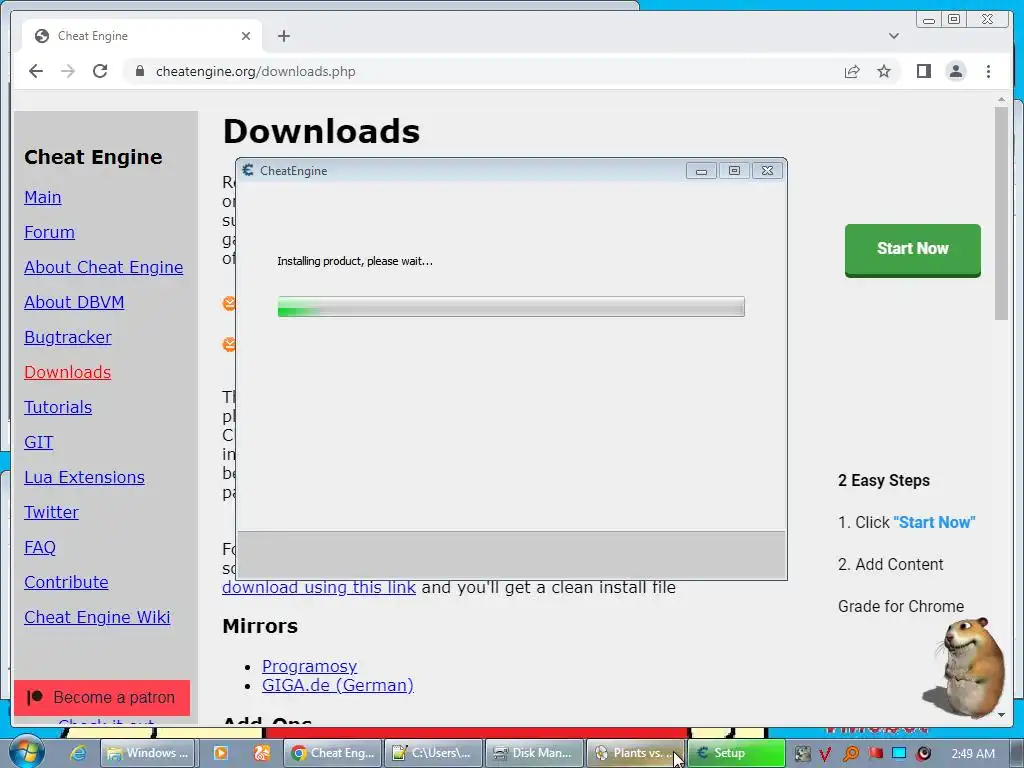Open About Cheat Engine page
The height and width of the screenshot is (768, 1024).
click(x=103, y=267)
